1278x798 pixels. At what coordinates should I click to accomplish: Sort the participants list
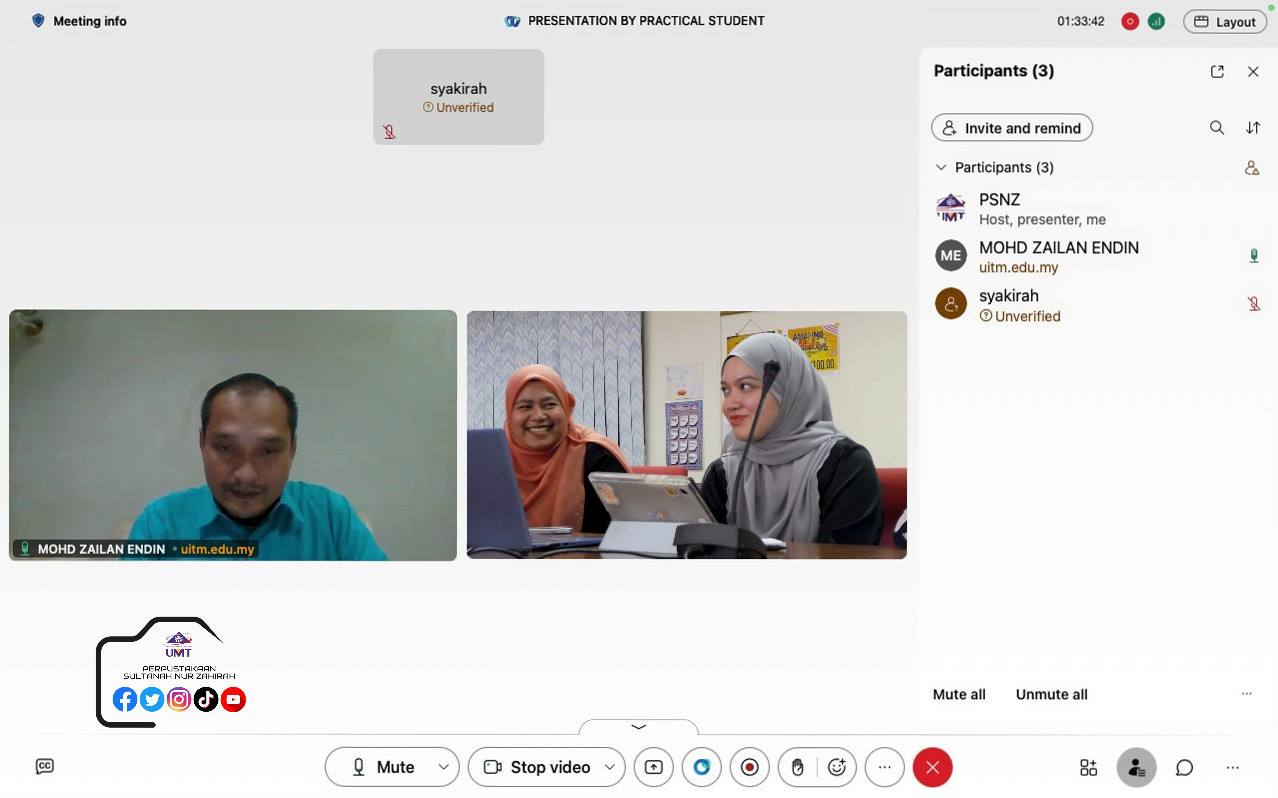pos(1253,128)
